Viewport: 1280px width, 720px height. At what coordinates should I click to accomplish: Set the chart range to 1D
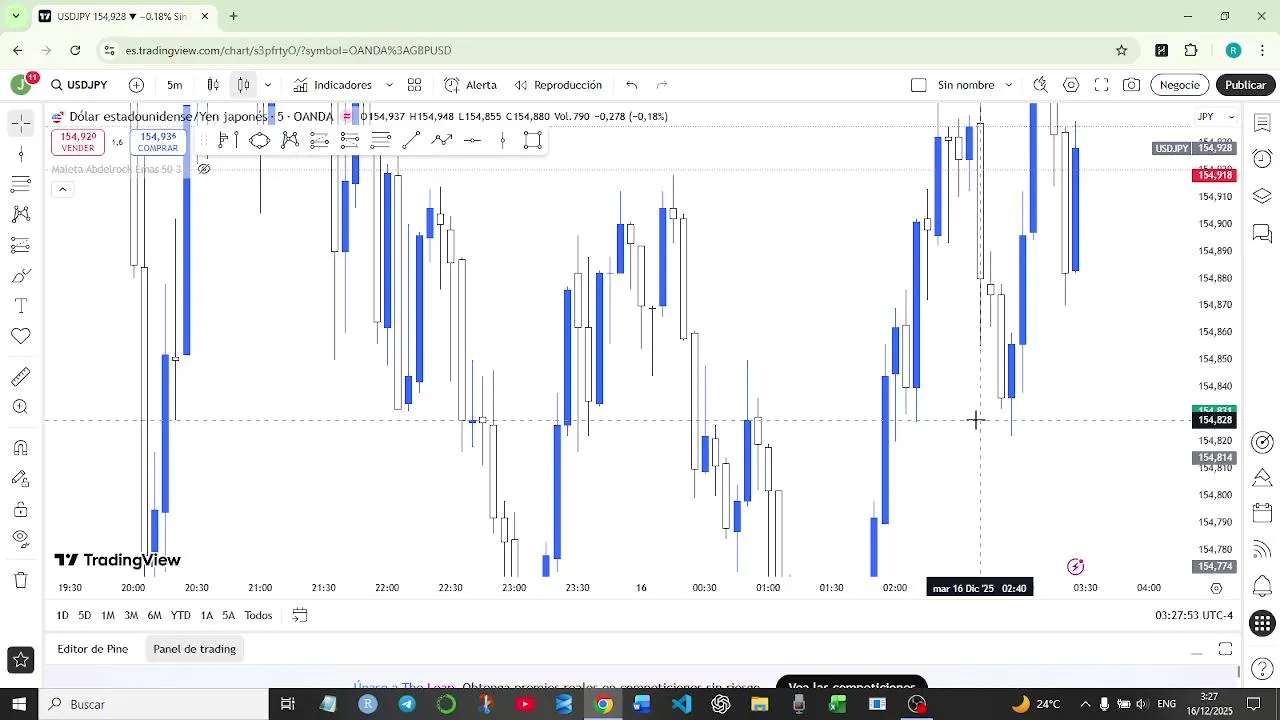(x=62, y=615)
